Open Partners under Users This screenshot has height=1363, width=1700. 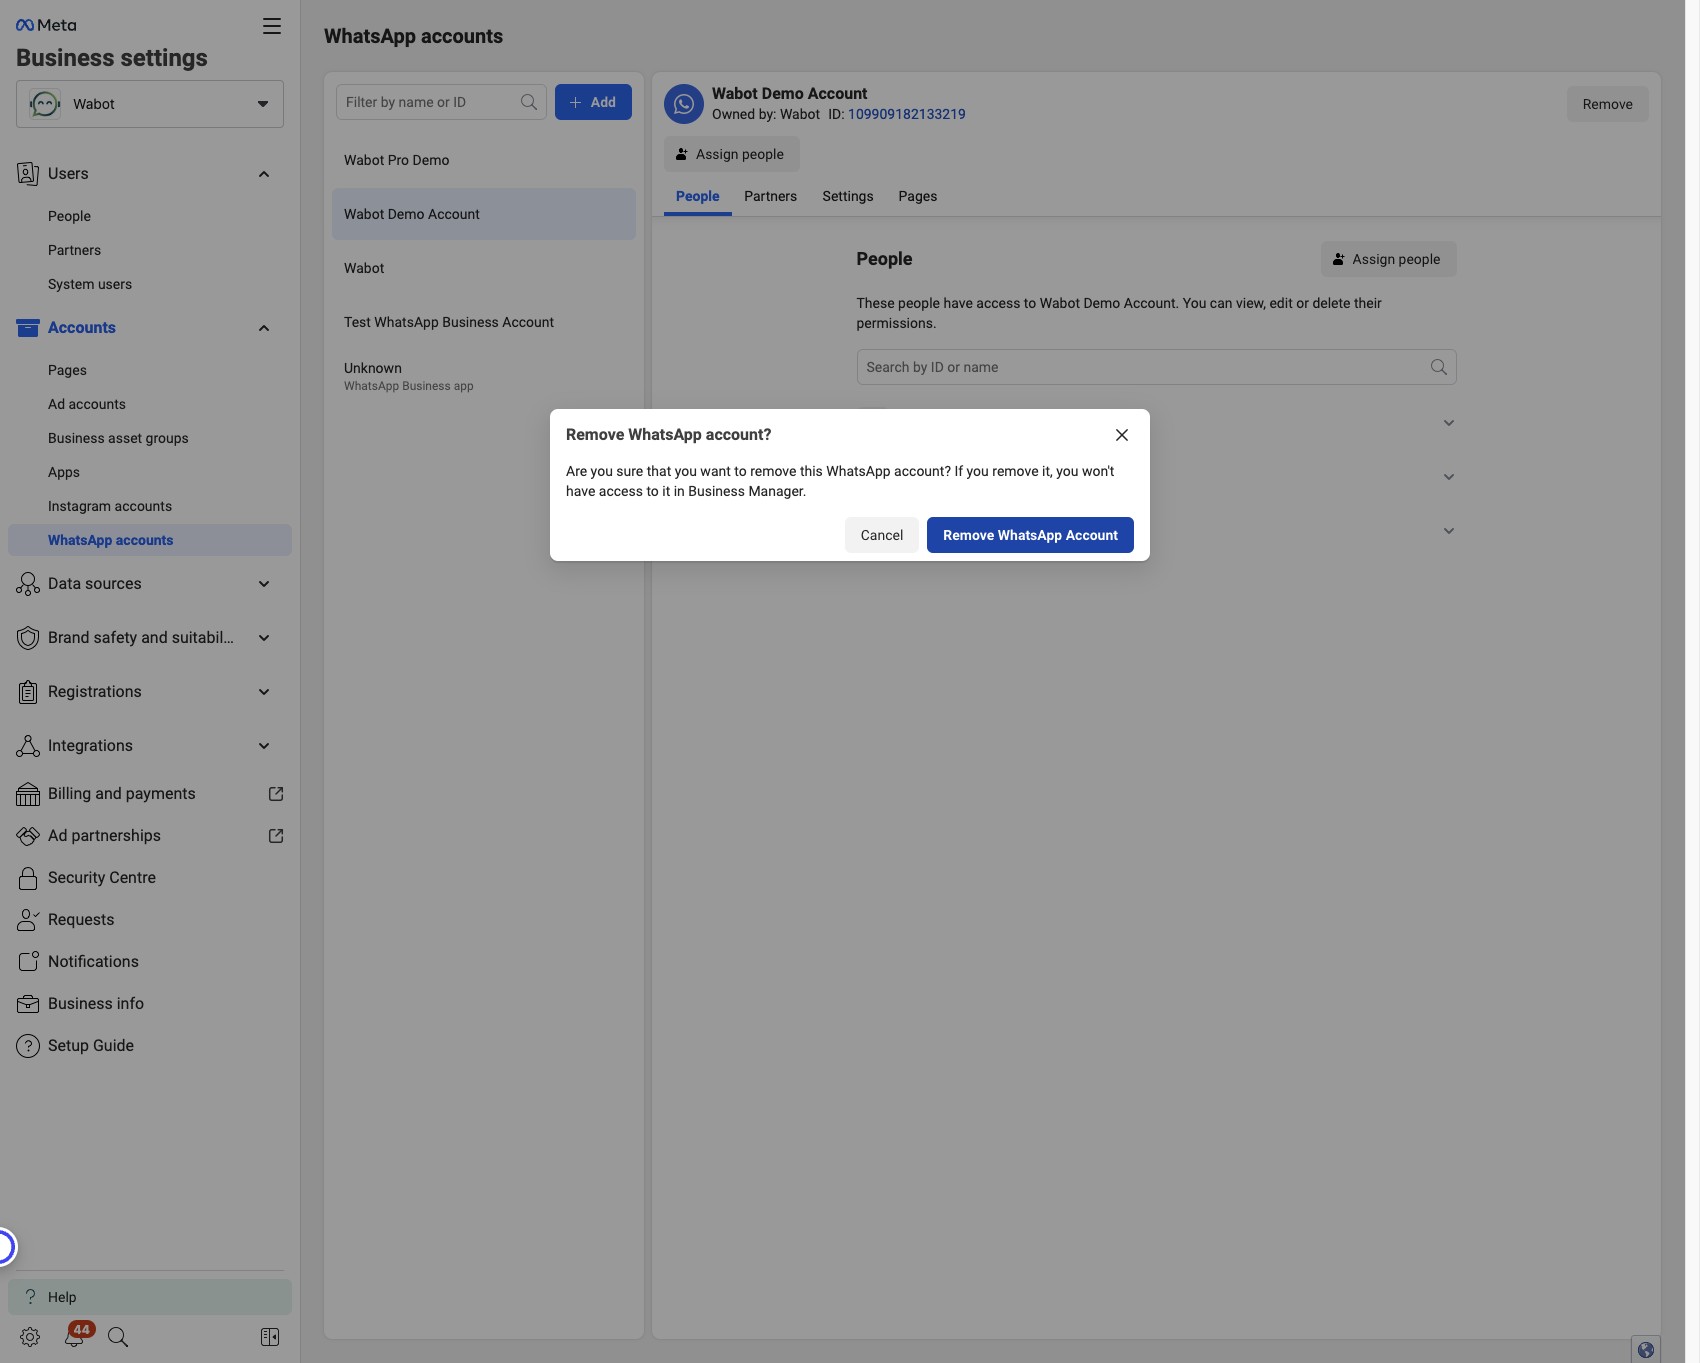pyautogui.click(x=74, y=250)
